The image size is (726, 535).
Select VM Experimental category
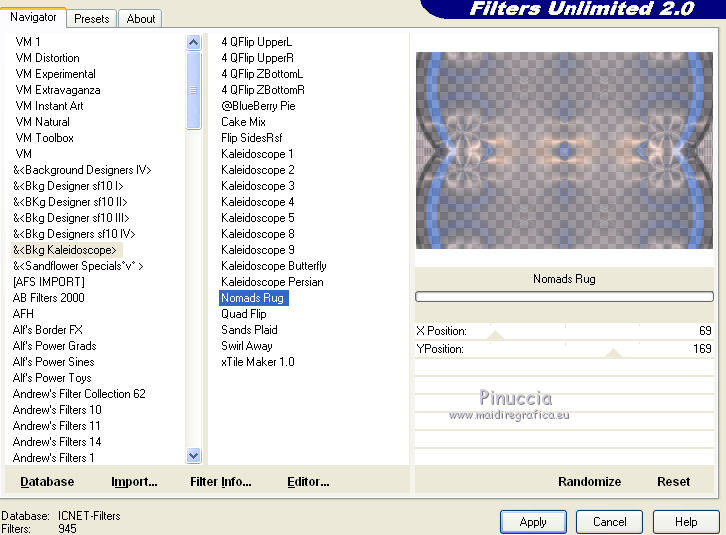coord(56,74)
